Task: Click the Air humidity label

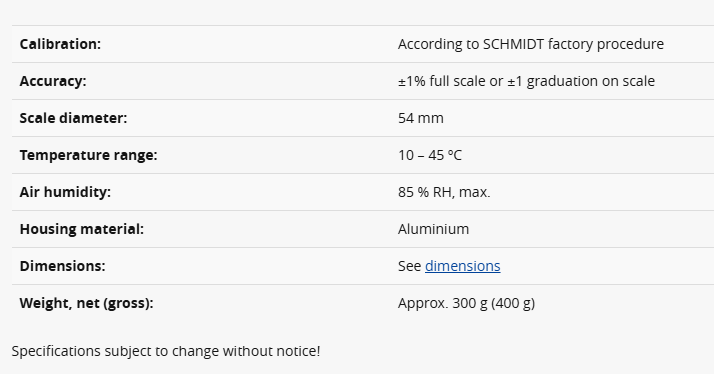Action: [x=65, y=192]
